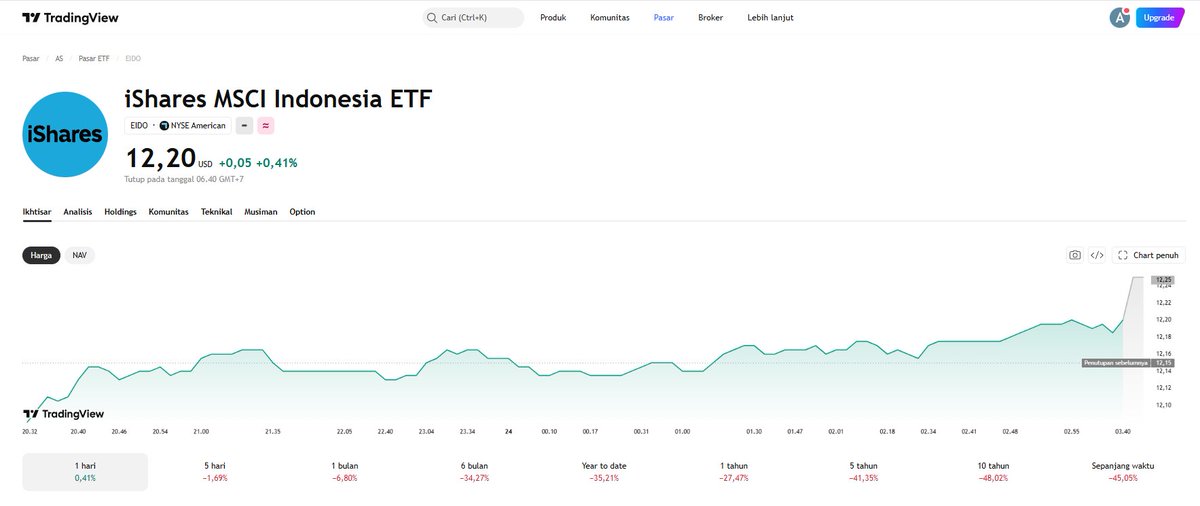
Task: Select the 1 tahun range
Action: pyautogui.click(x=734, y=472)
